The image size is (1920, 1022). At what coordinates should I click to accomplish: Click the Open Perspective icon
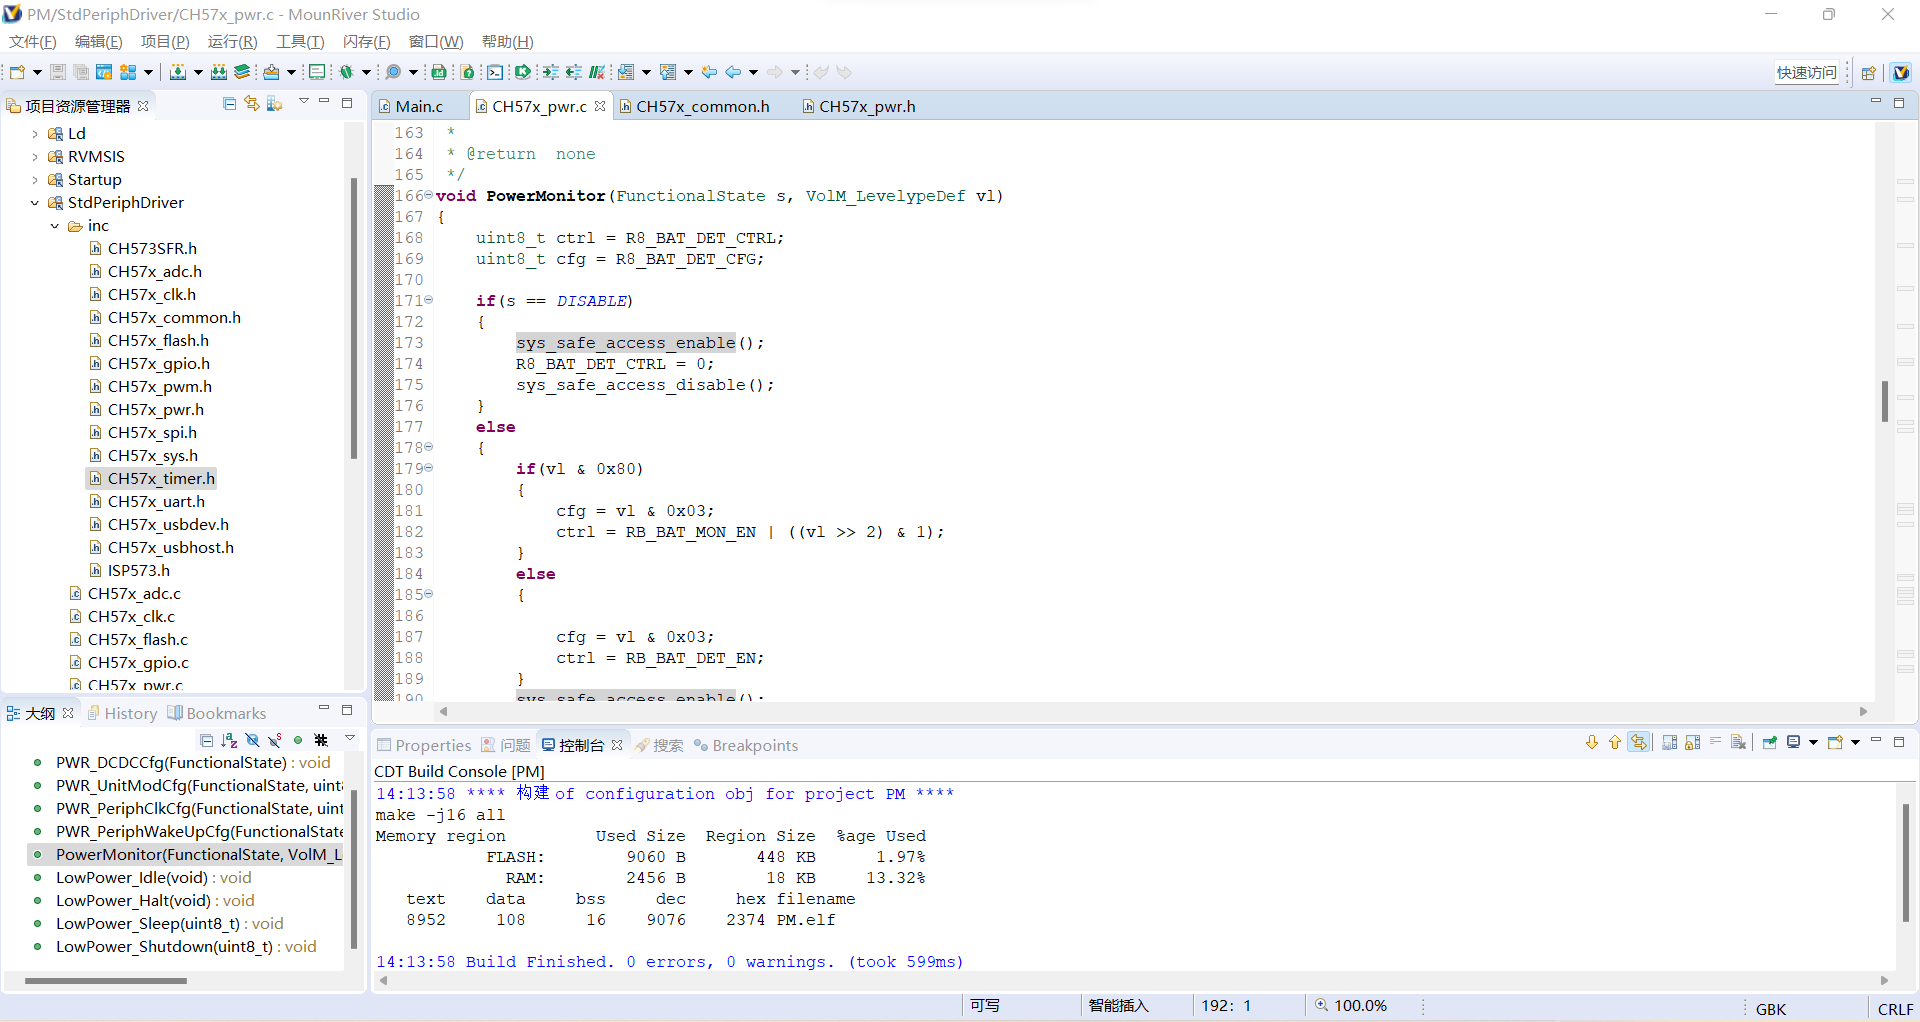tap(1868, 73)
